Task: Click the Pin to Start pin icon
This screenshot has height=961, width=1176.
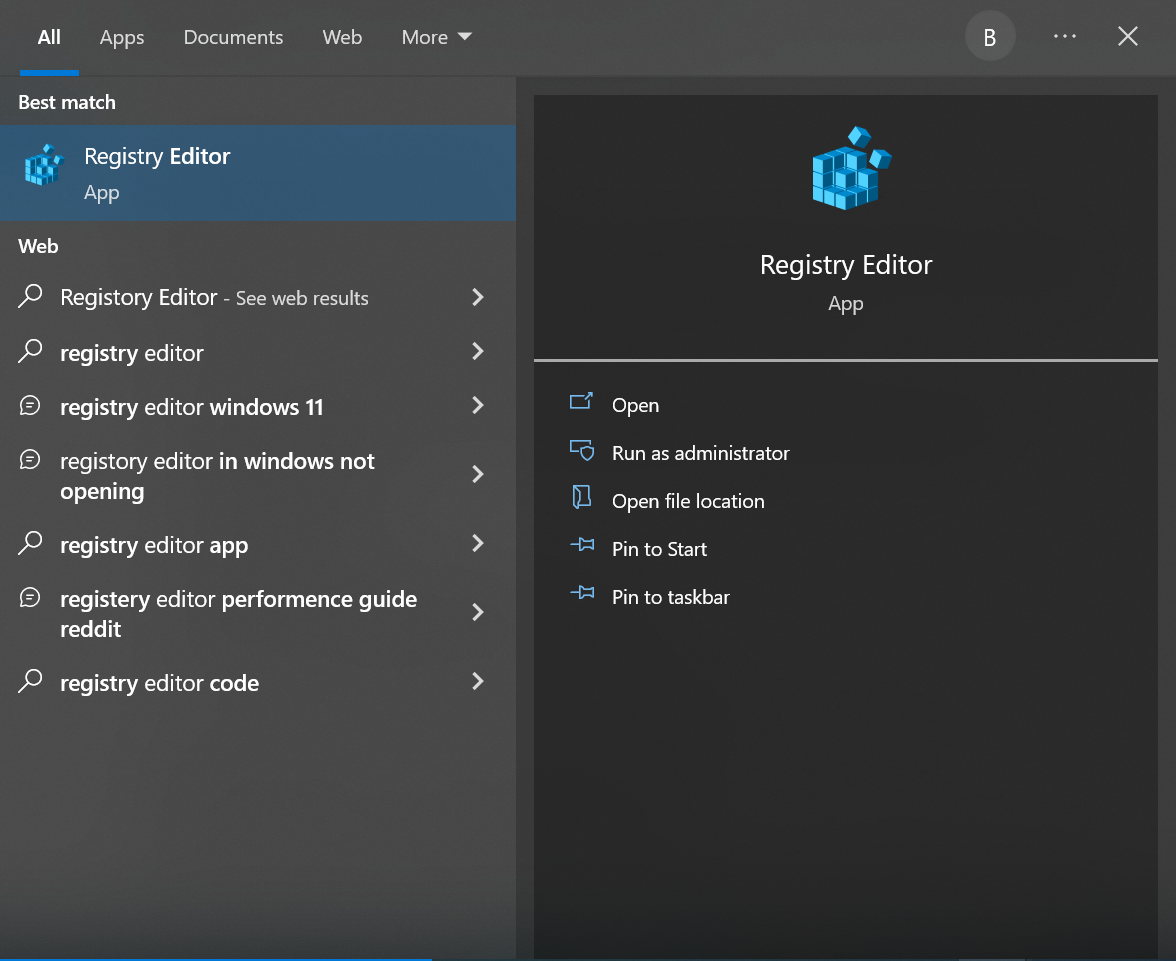Action: point(581,546)
